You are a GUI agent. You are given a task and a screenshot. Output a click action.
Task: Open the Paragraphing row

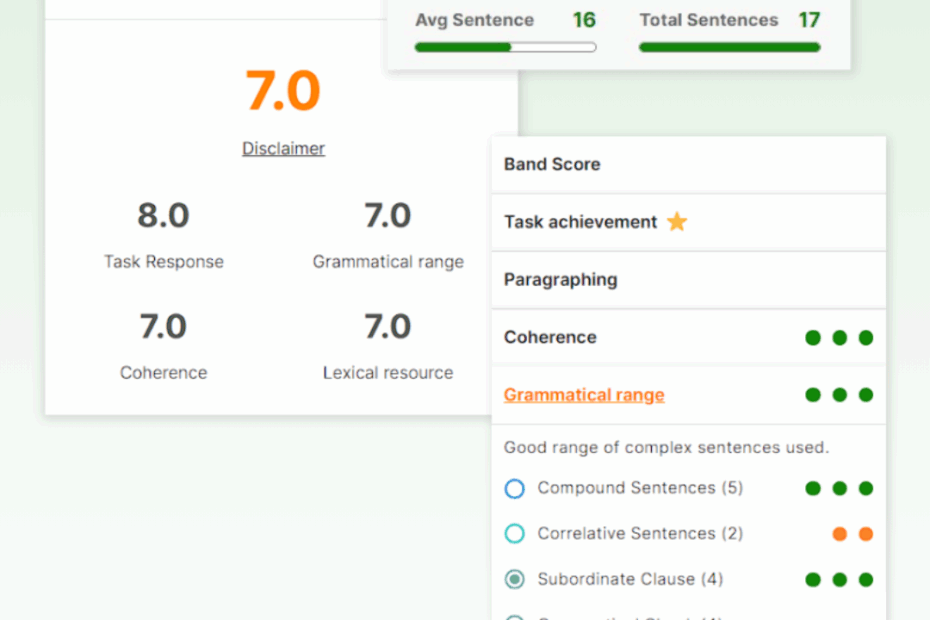coord(689,279)
